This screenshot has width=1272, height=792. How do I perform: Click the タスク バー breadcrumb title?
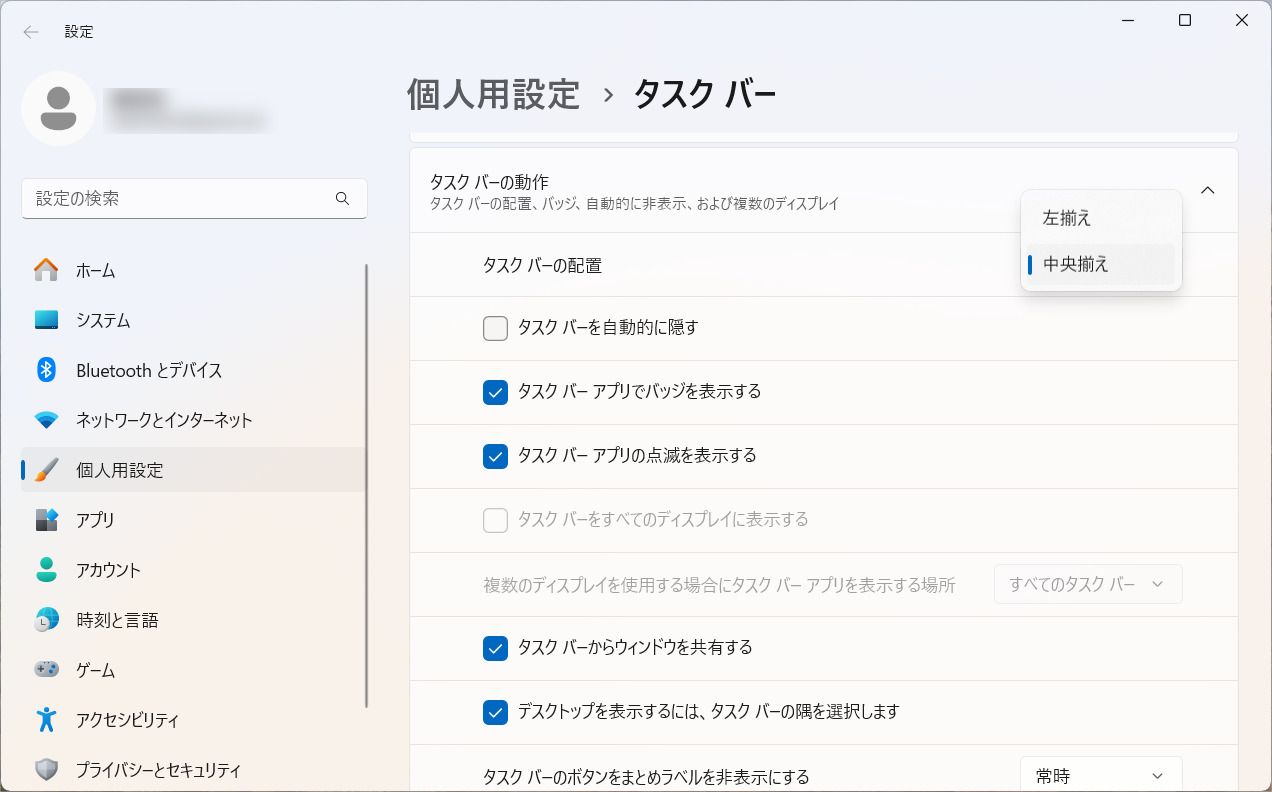point(705,94)
